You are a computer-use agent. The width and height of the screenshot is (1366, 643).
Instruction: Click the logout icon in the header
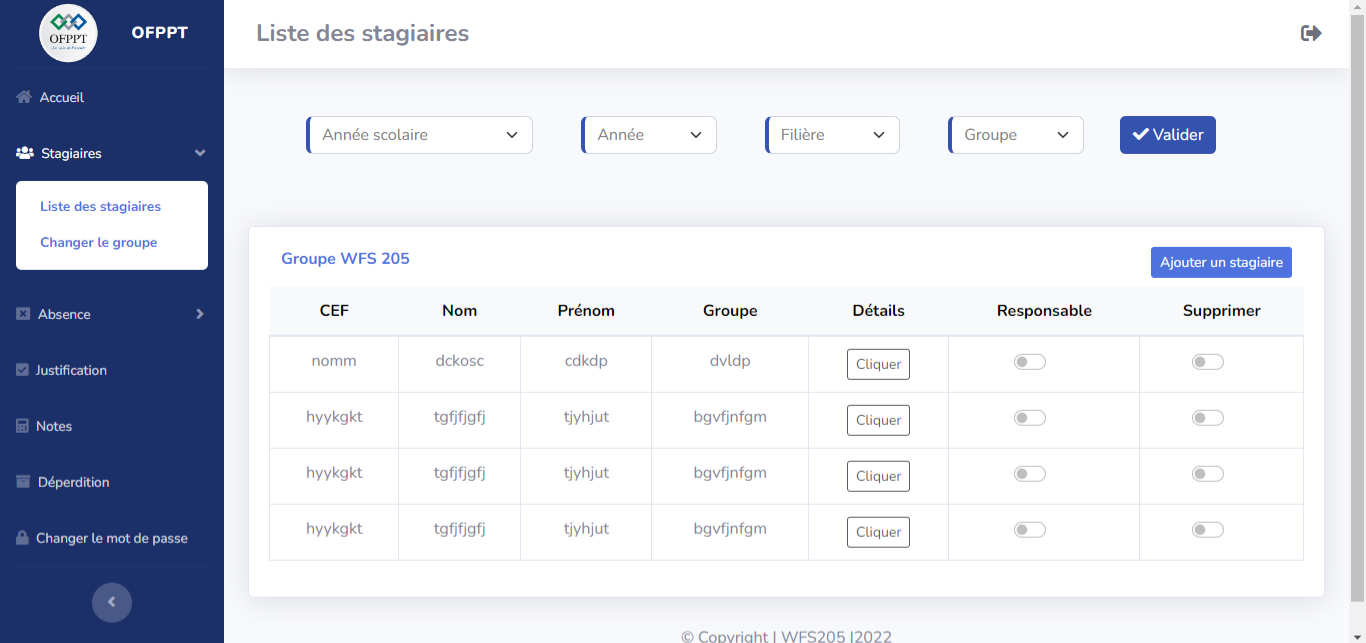coord(1310,33)
